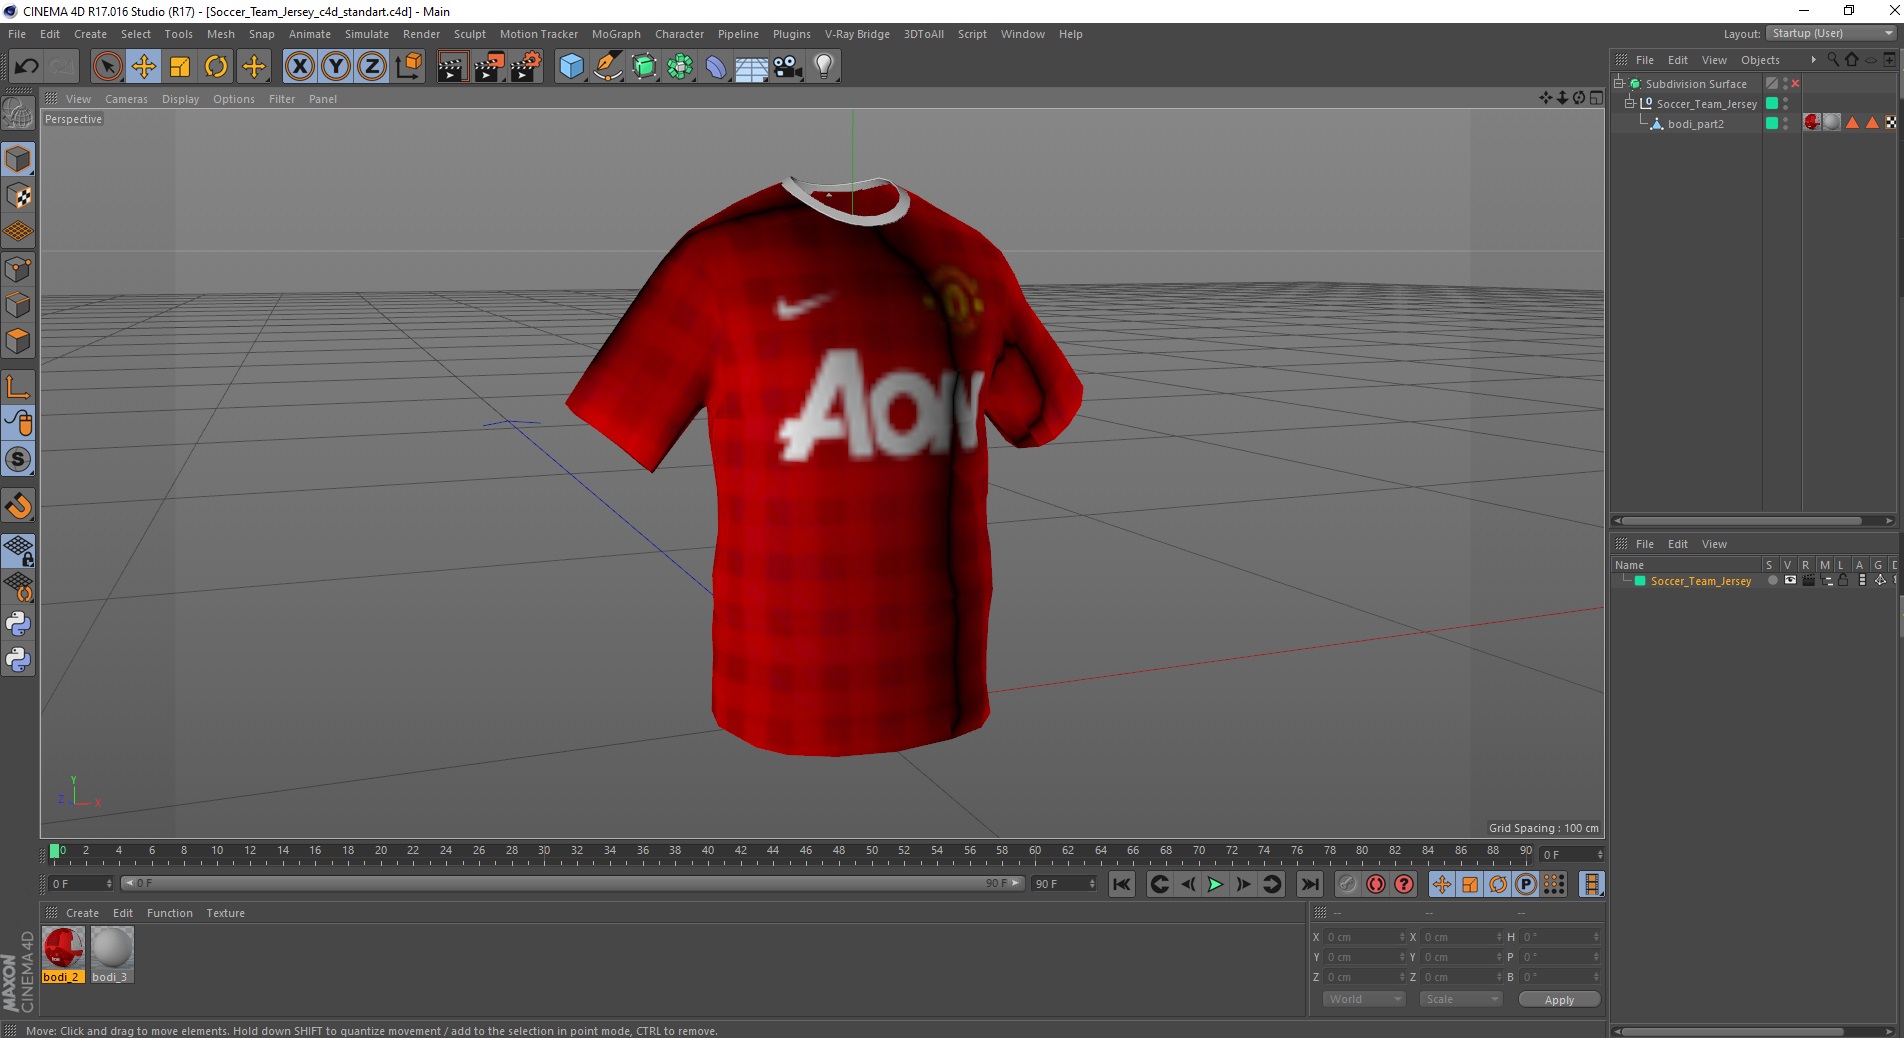Toggle View eye for Soccer_Team_Jersey layer

tap(1790, 580)
